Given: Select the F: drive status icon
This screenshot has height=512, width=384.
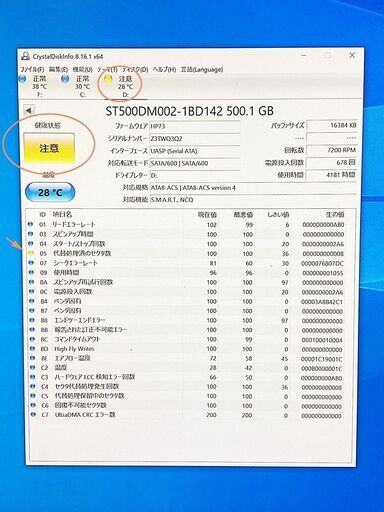Looking at the screenshot, I should 23,79.
